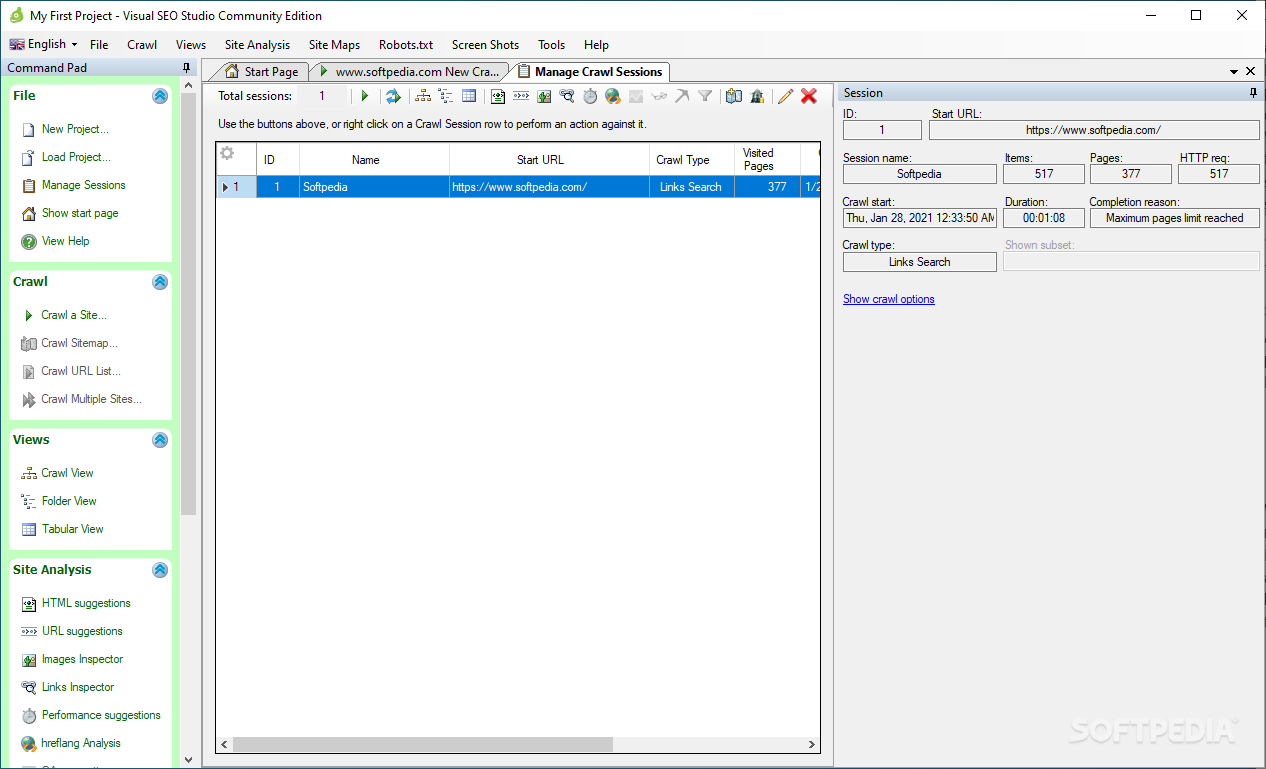Click the Performance stopwatch toolbar icon
The height and width of the screenshot is (769, 1266).
coord(590,96)
